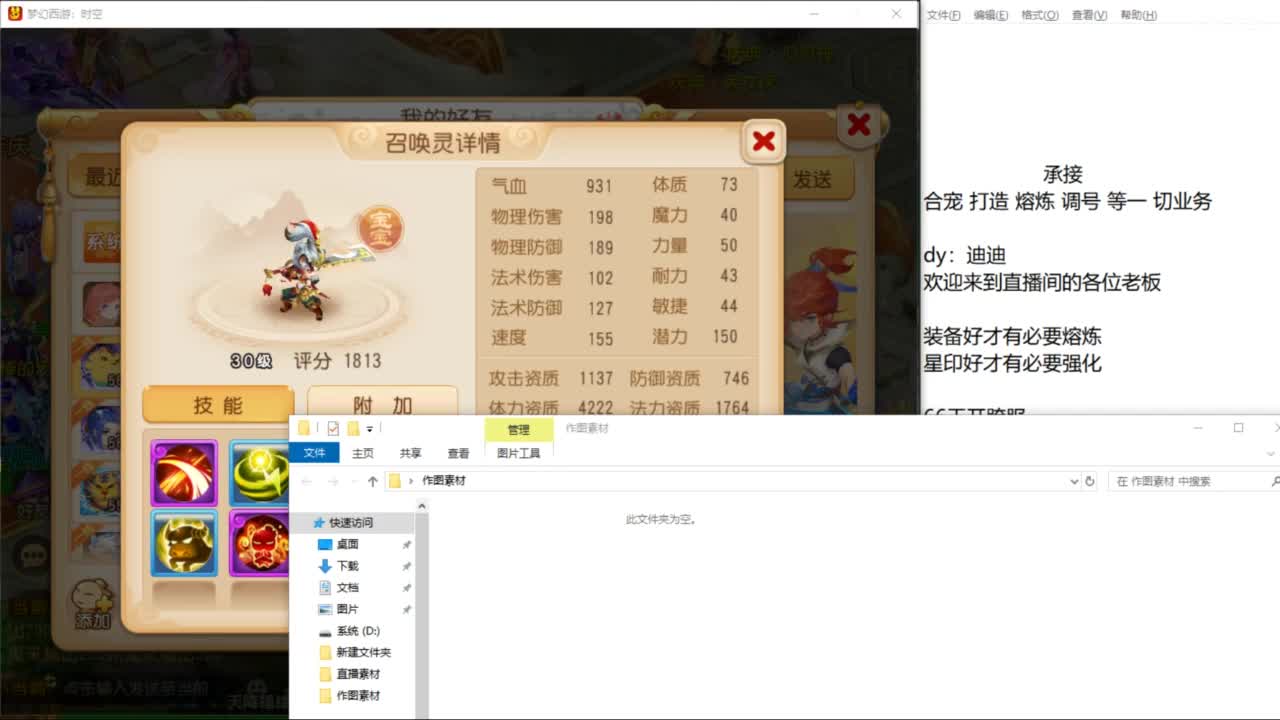Click the new folder quick access icon
The width and height of the screenshot is (1280, 720).
[353, 429]
